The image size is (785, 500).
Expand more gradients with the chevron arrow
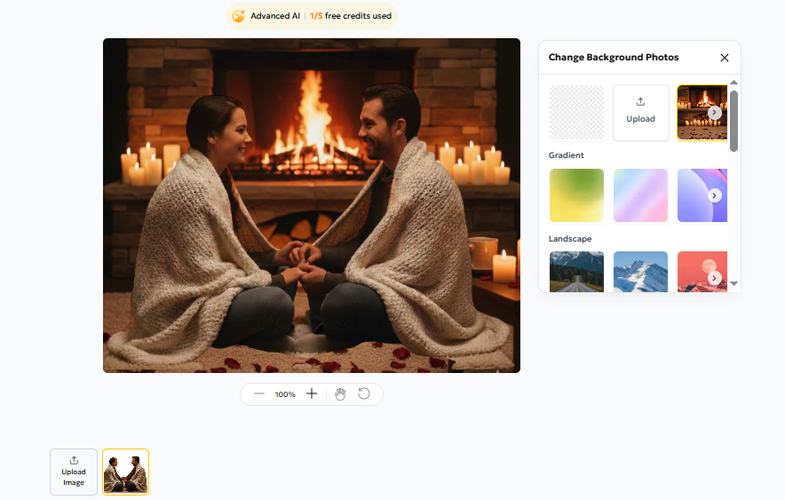tap(714, 195)
